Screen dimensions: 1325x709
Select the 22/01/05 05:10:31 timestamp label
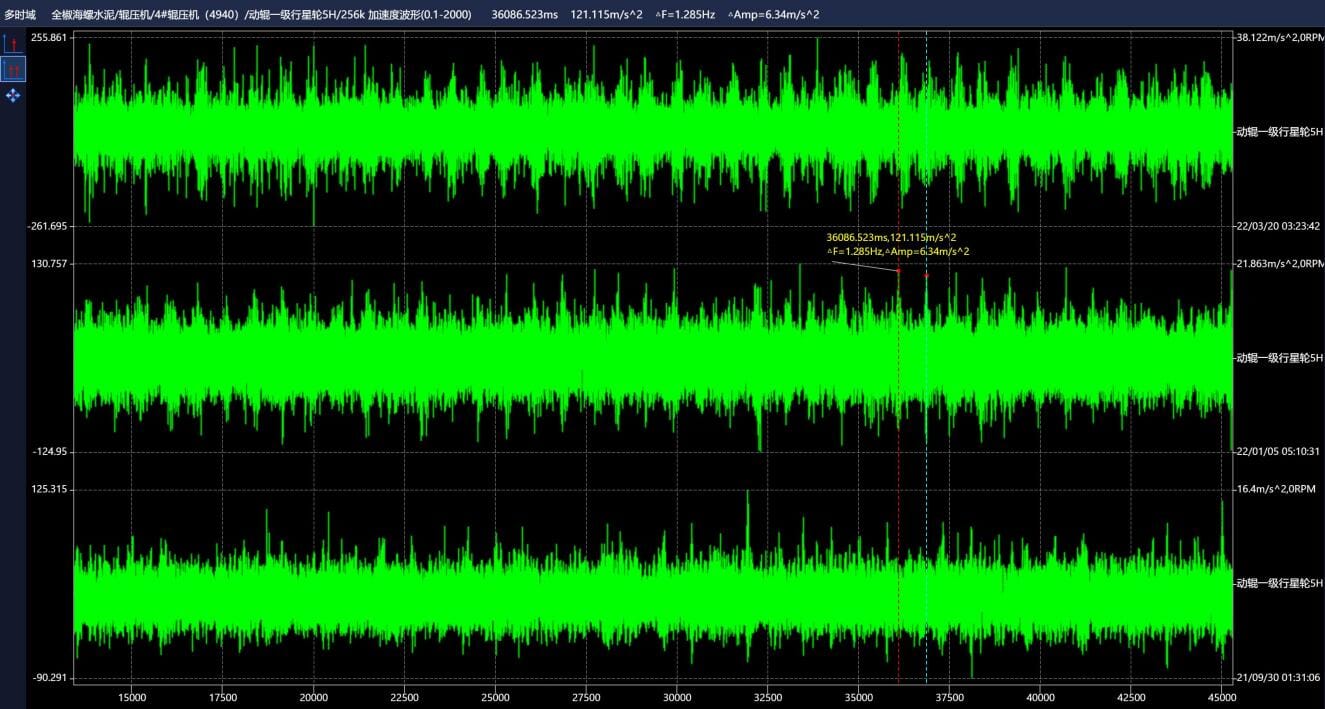pos(1279,451)
